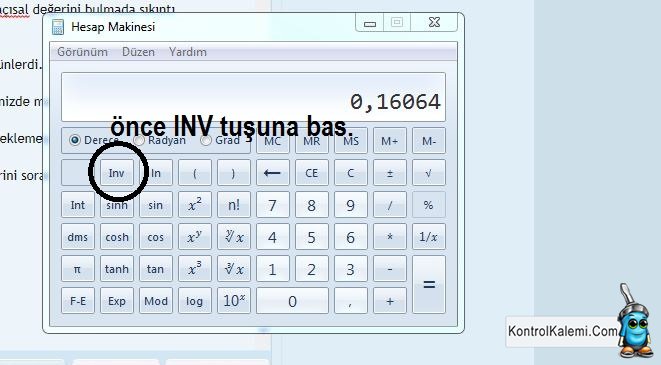Viewport: 661px width, 365px height.
Task: Click the Exp exponent button
Action: 117,301
